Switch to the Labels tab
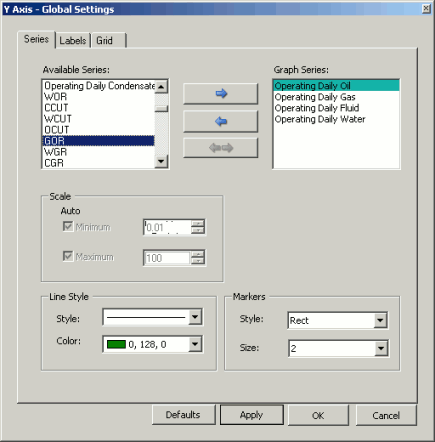This screenshot has width=435, height=442. (x=73, y=41)
